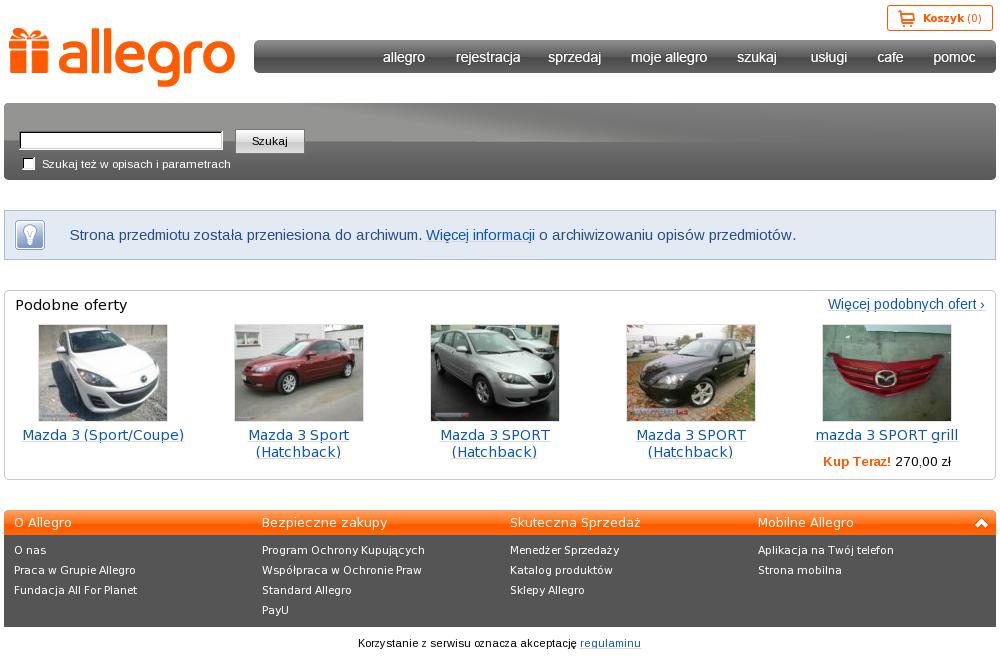Viewport: 1000px width, 663px height.
Task: Open the red Mazda 3 Sport thumbnail
Action: click(298, 373)
